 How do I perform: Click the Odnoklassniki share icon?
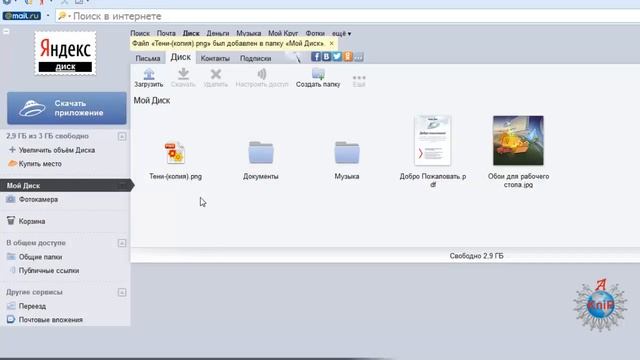coord(347,56)
